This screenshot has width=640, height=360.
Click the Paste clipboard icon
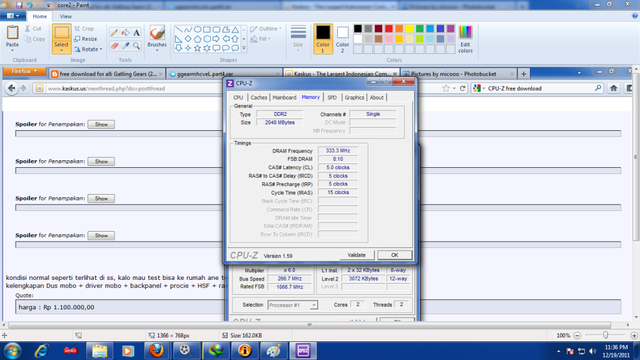pos(12,33)
